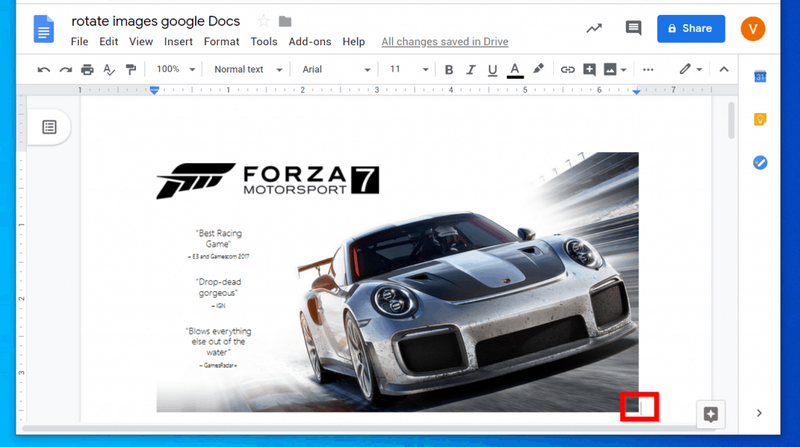Open the Help menu

click(x=354, y=42)
